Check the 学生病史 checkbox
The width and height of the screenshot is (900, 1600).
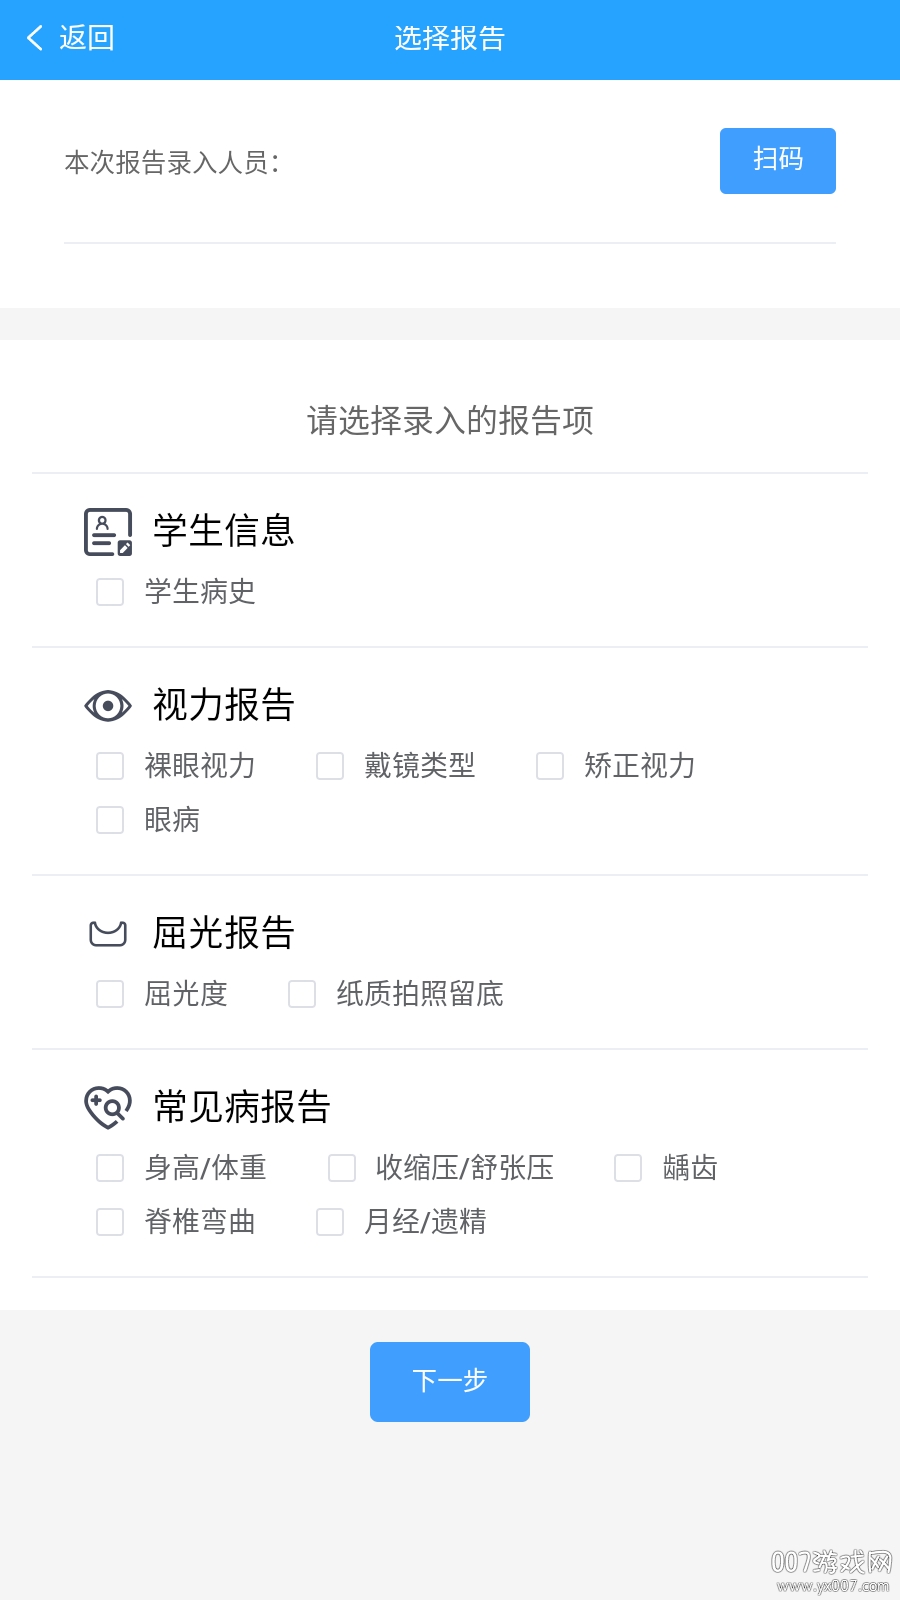pyautogui.click(x=110, y=592)
